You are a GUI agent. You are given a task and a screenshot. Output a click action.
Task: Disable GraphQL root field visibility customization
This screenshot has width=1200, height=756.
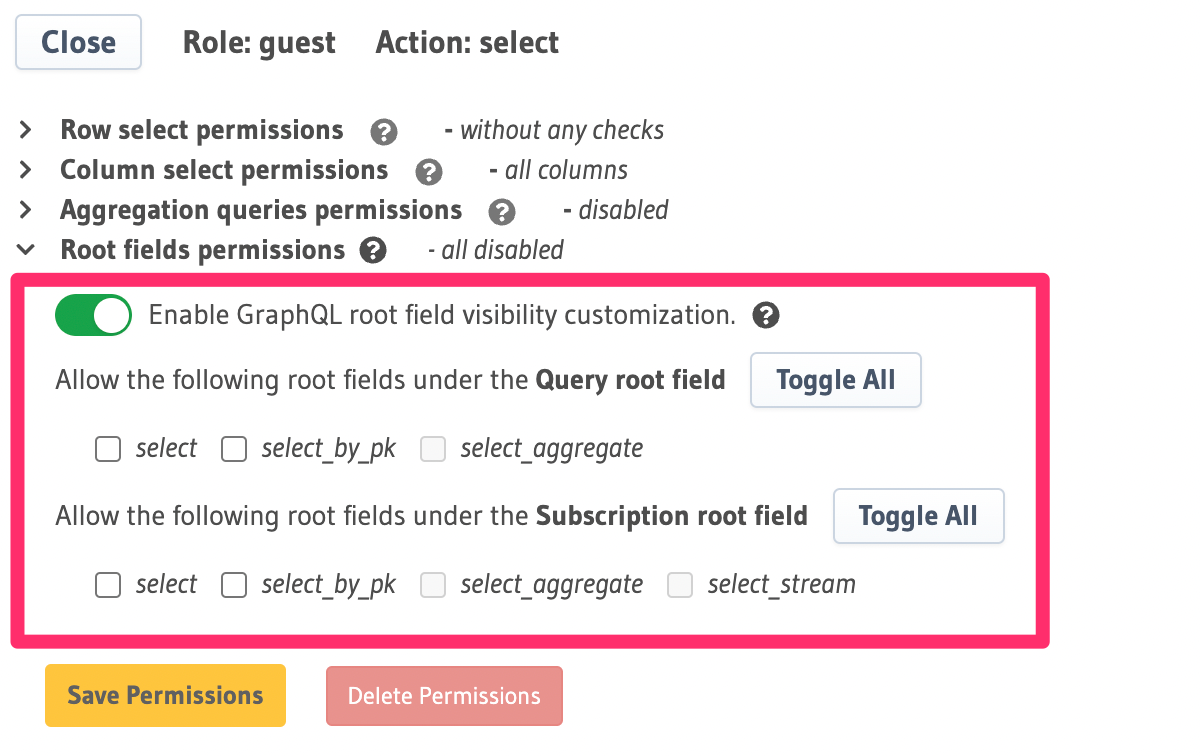[92, 314]
